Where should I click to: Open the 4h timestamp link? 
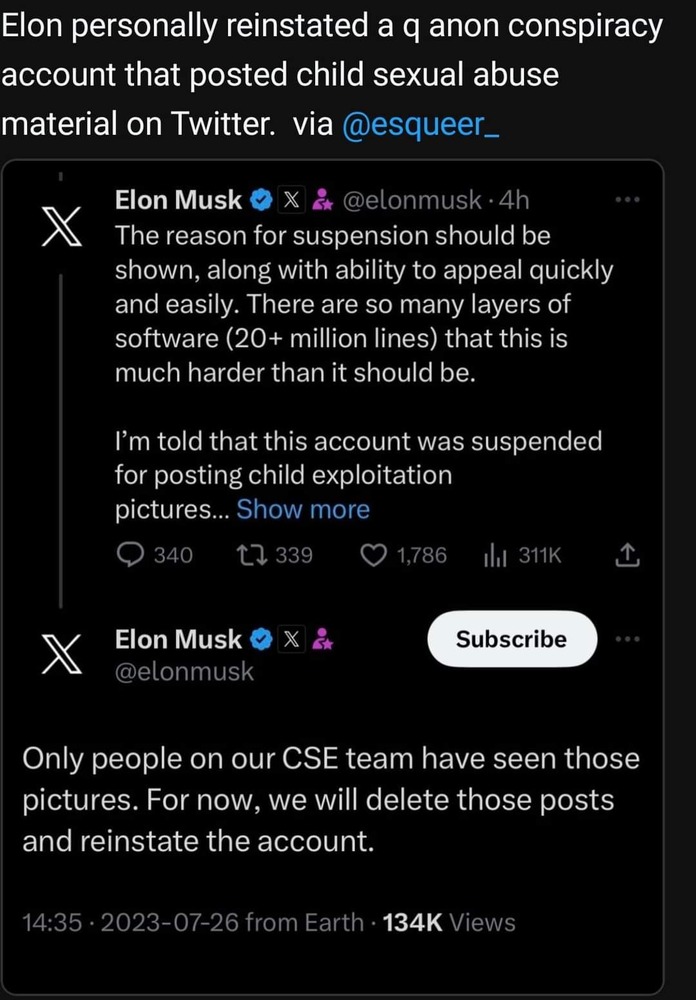(512, 200)
